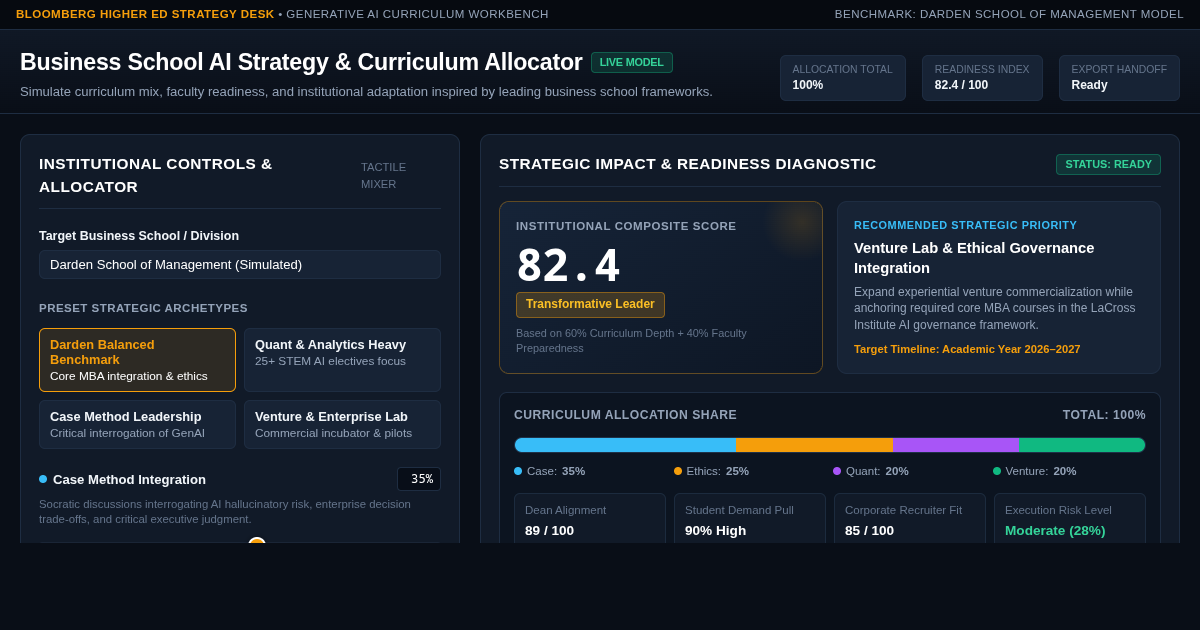Open the Student Demand Pull card
1200x630 pixels.
[x=750, y=518]
